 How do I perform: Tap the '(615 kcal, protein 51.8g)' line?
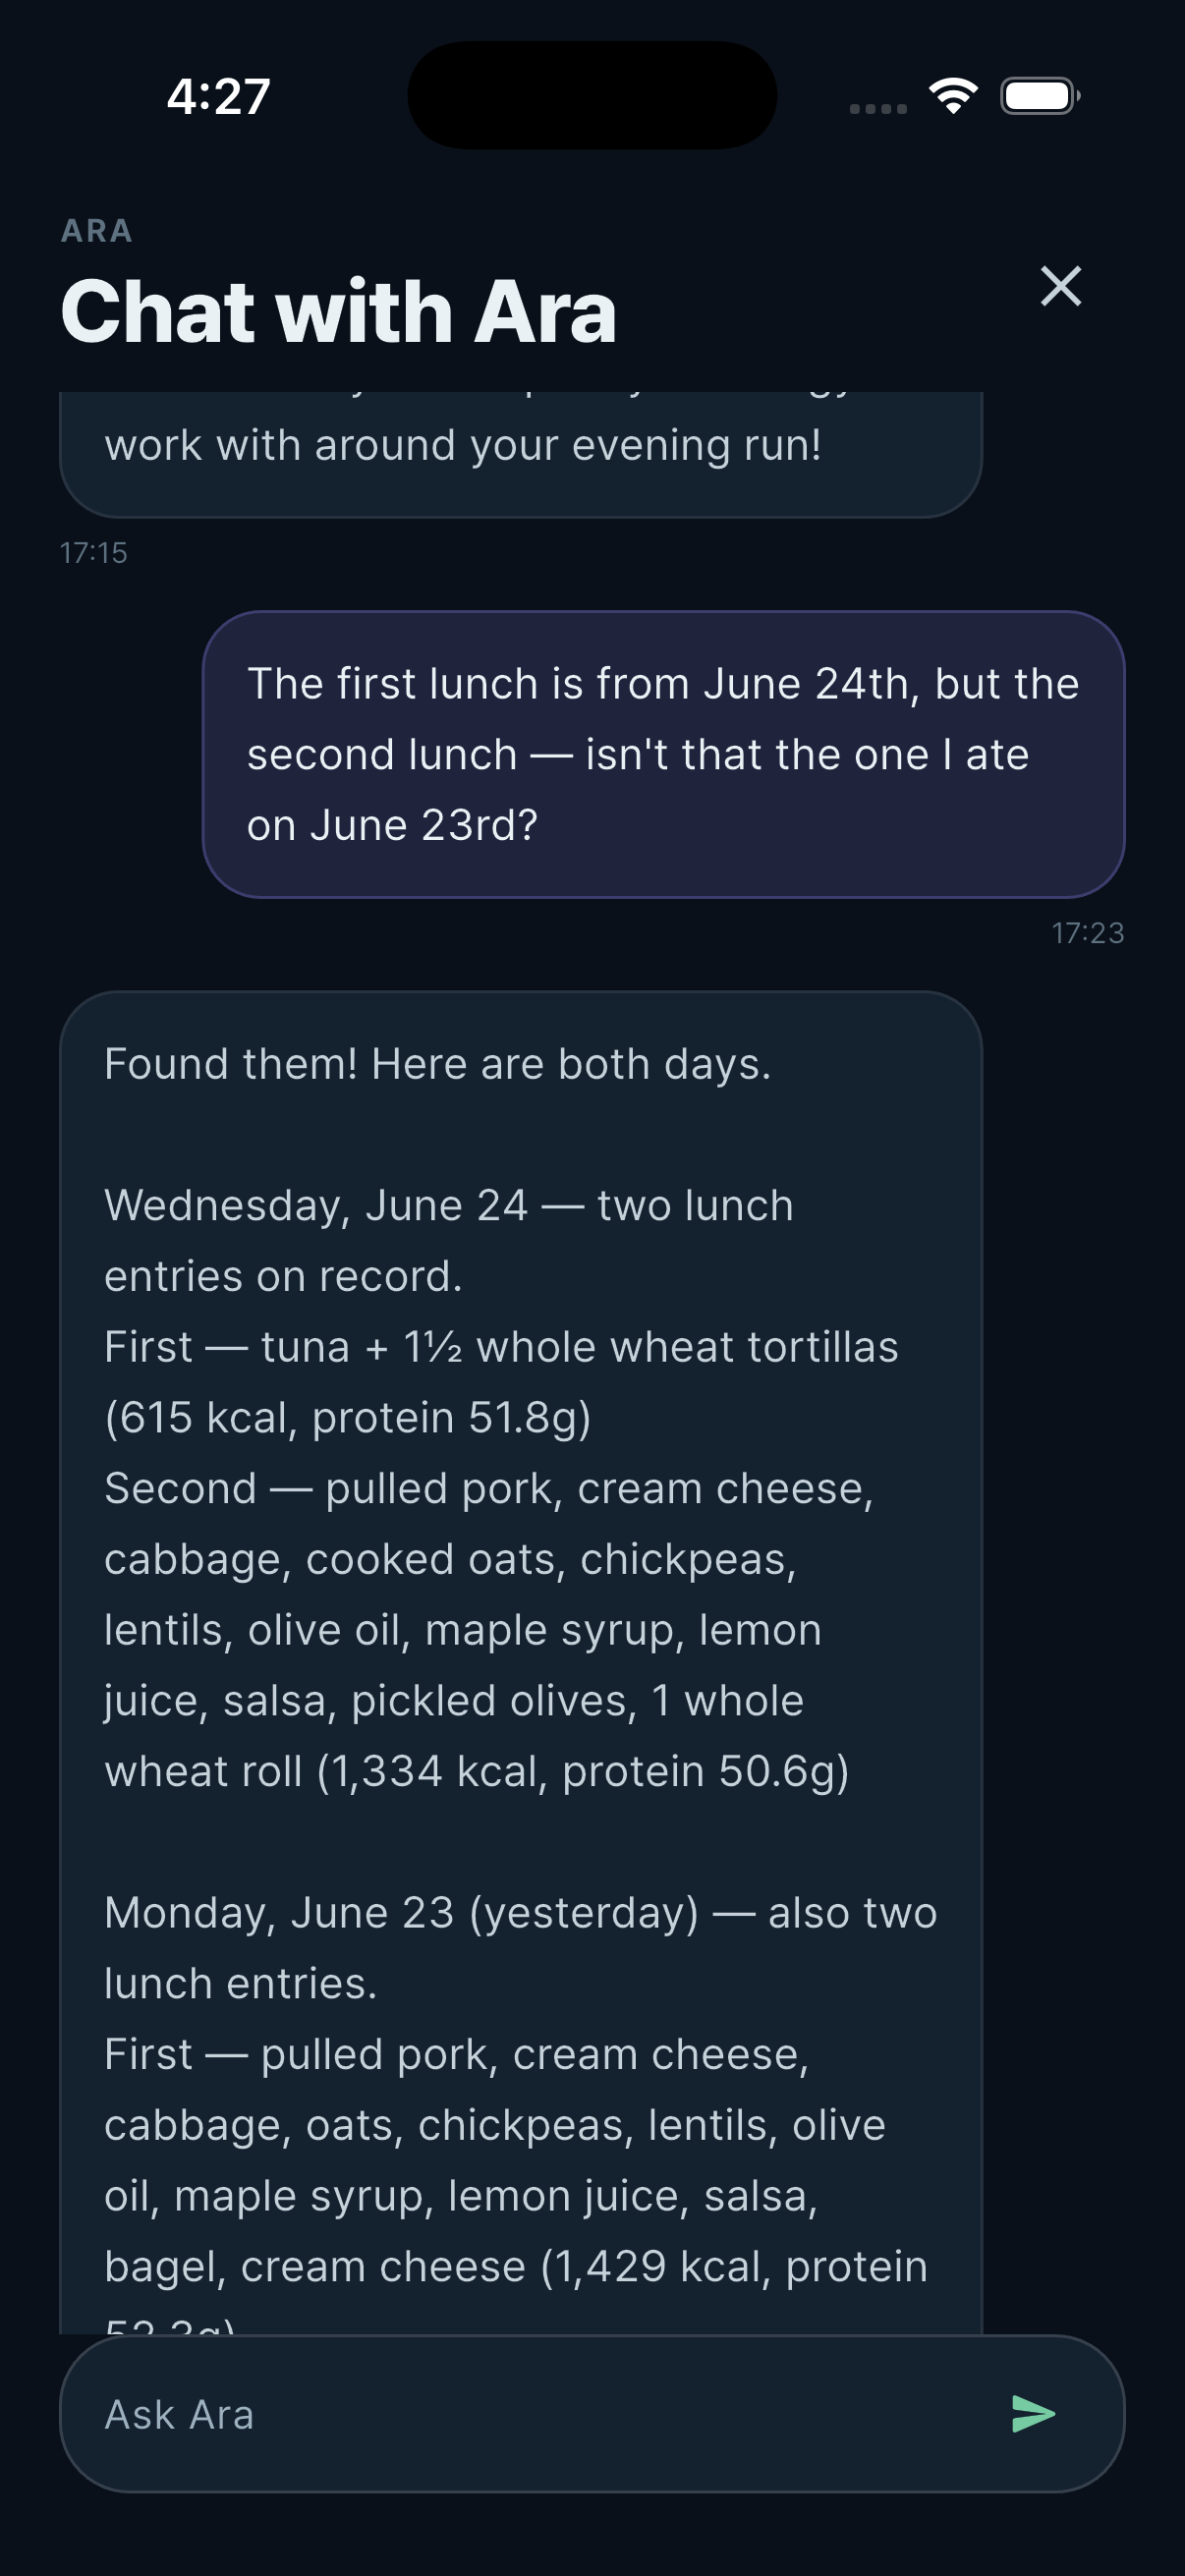348,1417
